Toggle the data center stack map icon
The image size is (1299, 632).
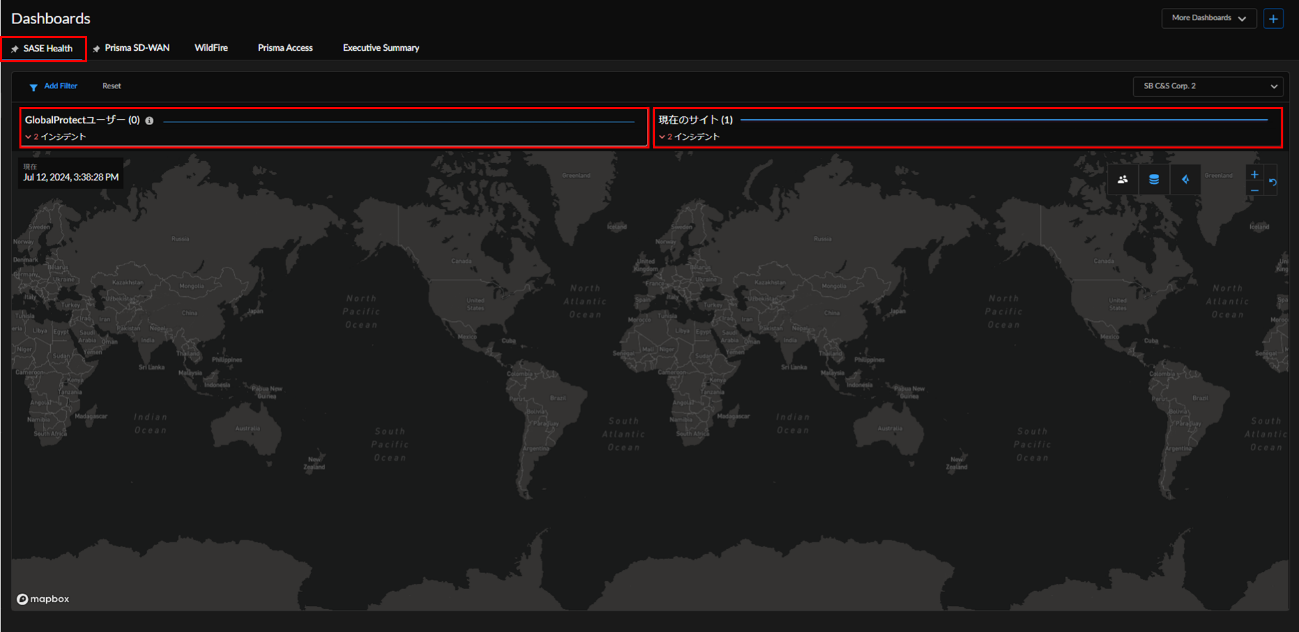click(x=1154, y=180)
